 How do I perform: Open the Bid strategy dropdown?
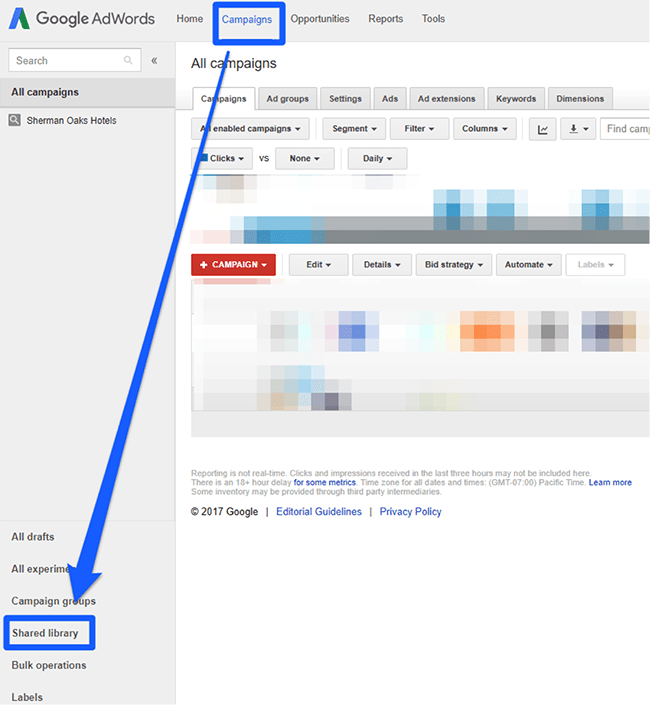[454, 265]
